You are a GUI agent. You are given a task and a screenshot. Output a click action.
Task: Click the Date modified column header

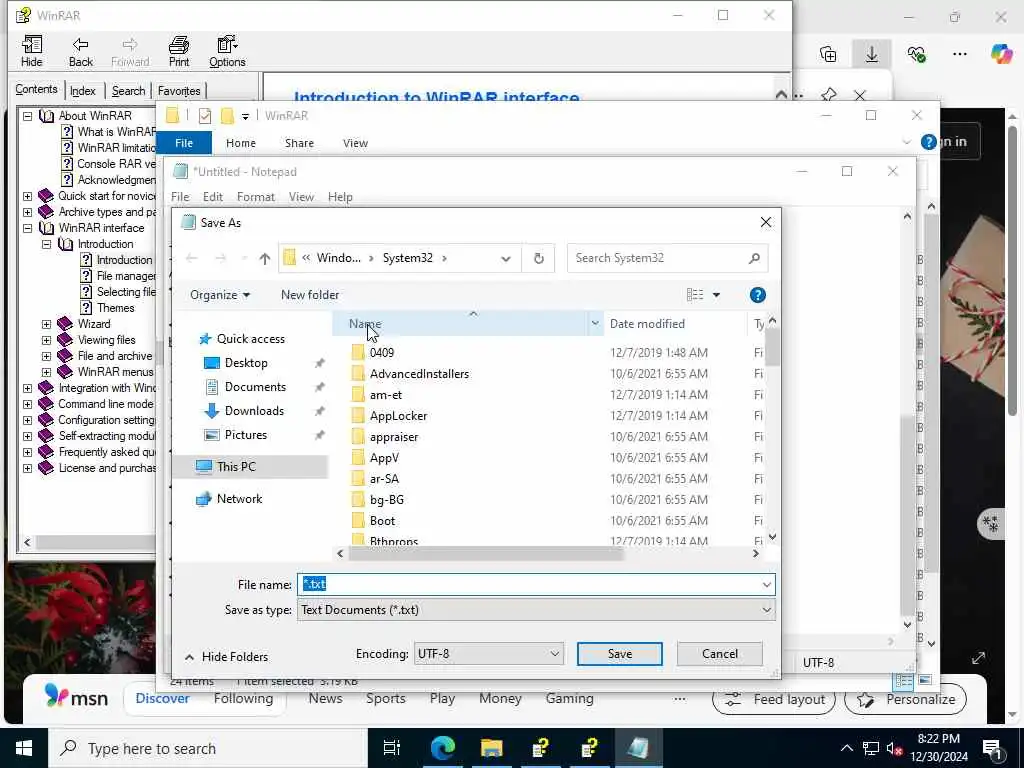[x=675, y=324]
